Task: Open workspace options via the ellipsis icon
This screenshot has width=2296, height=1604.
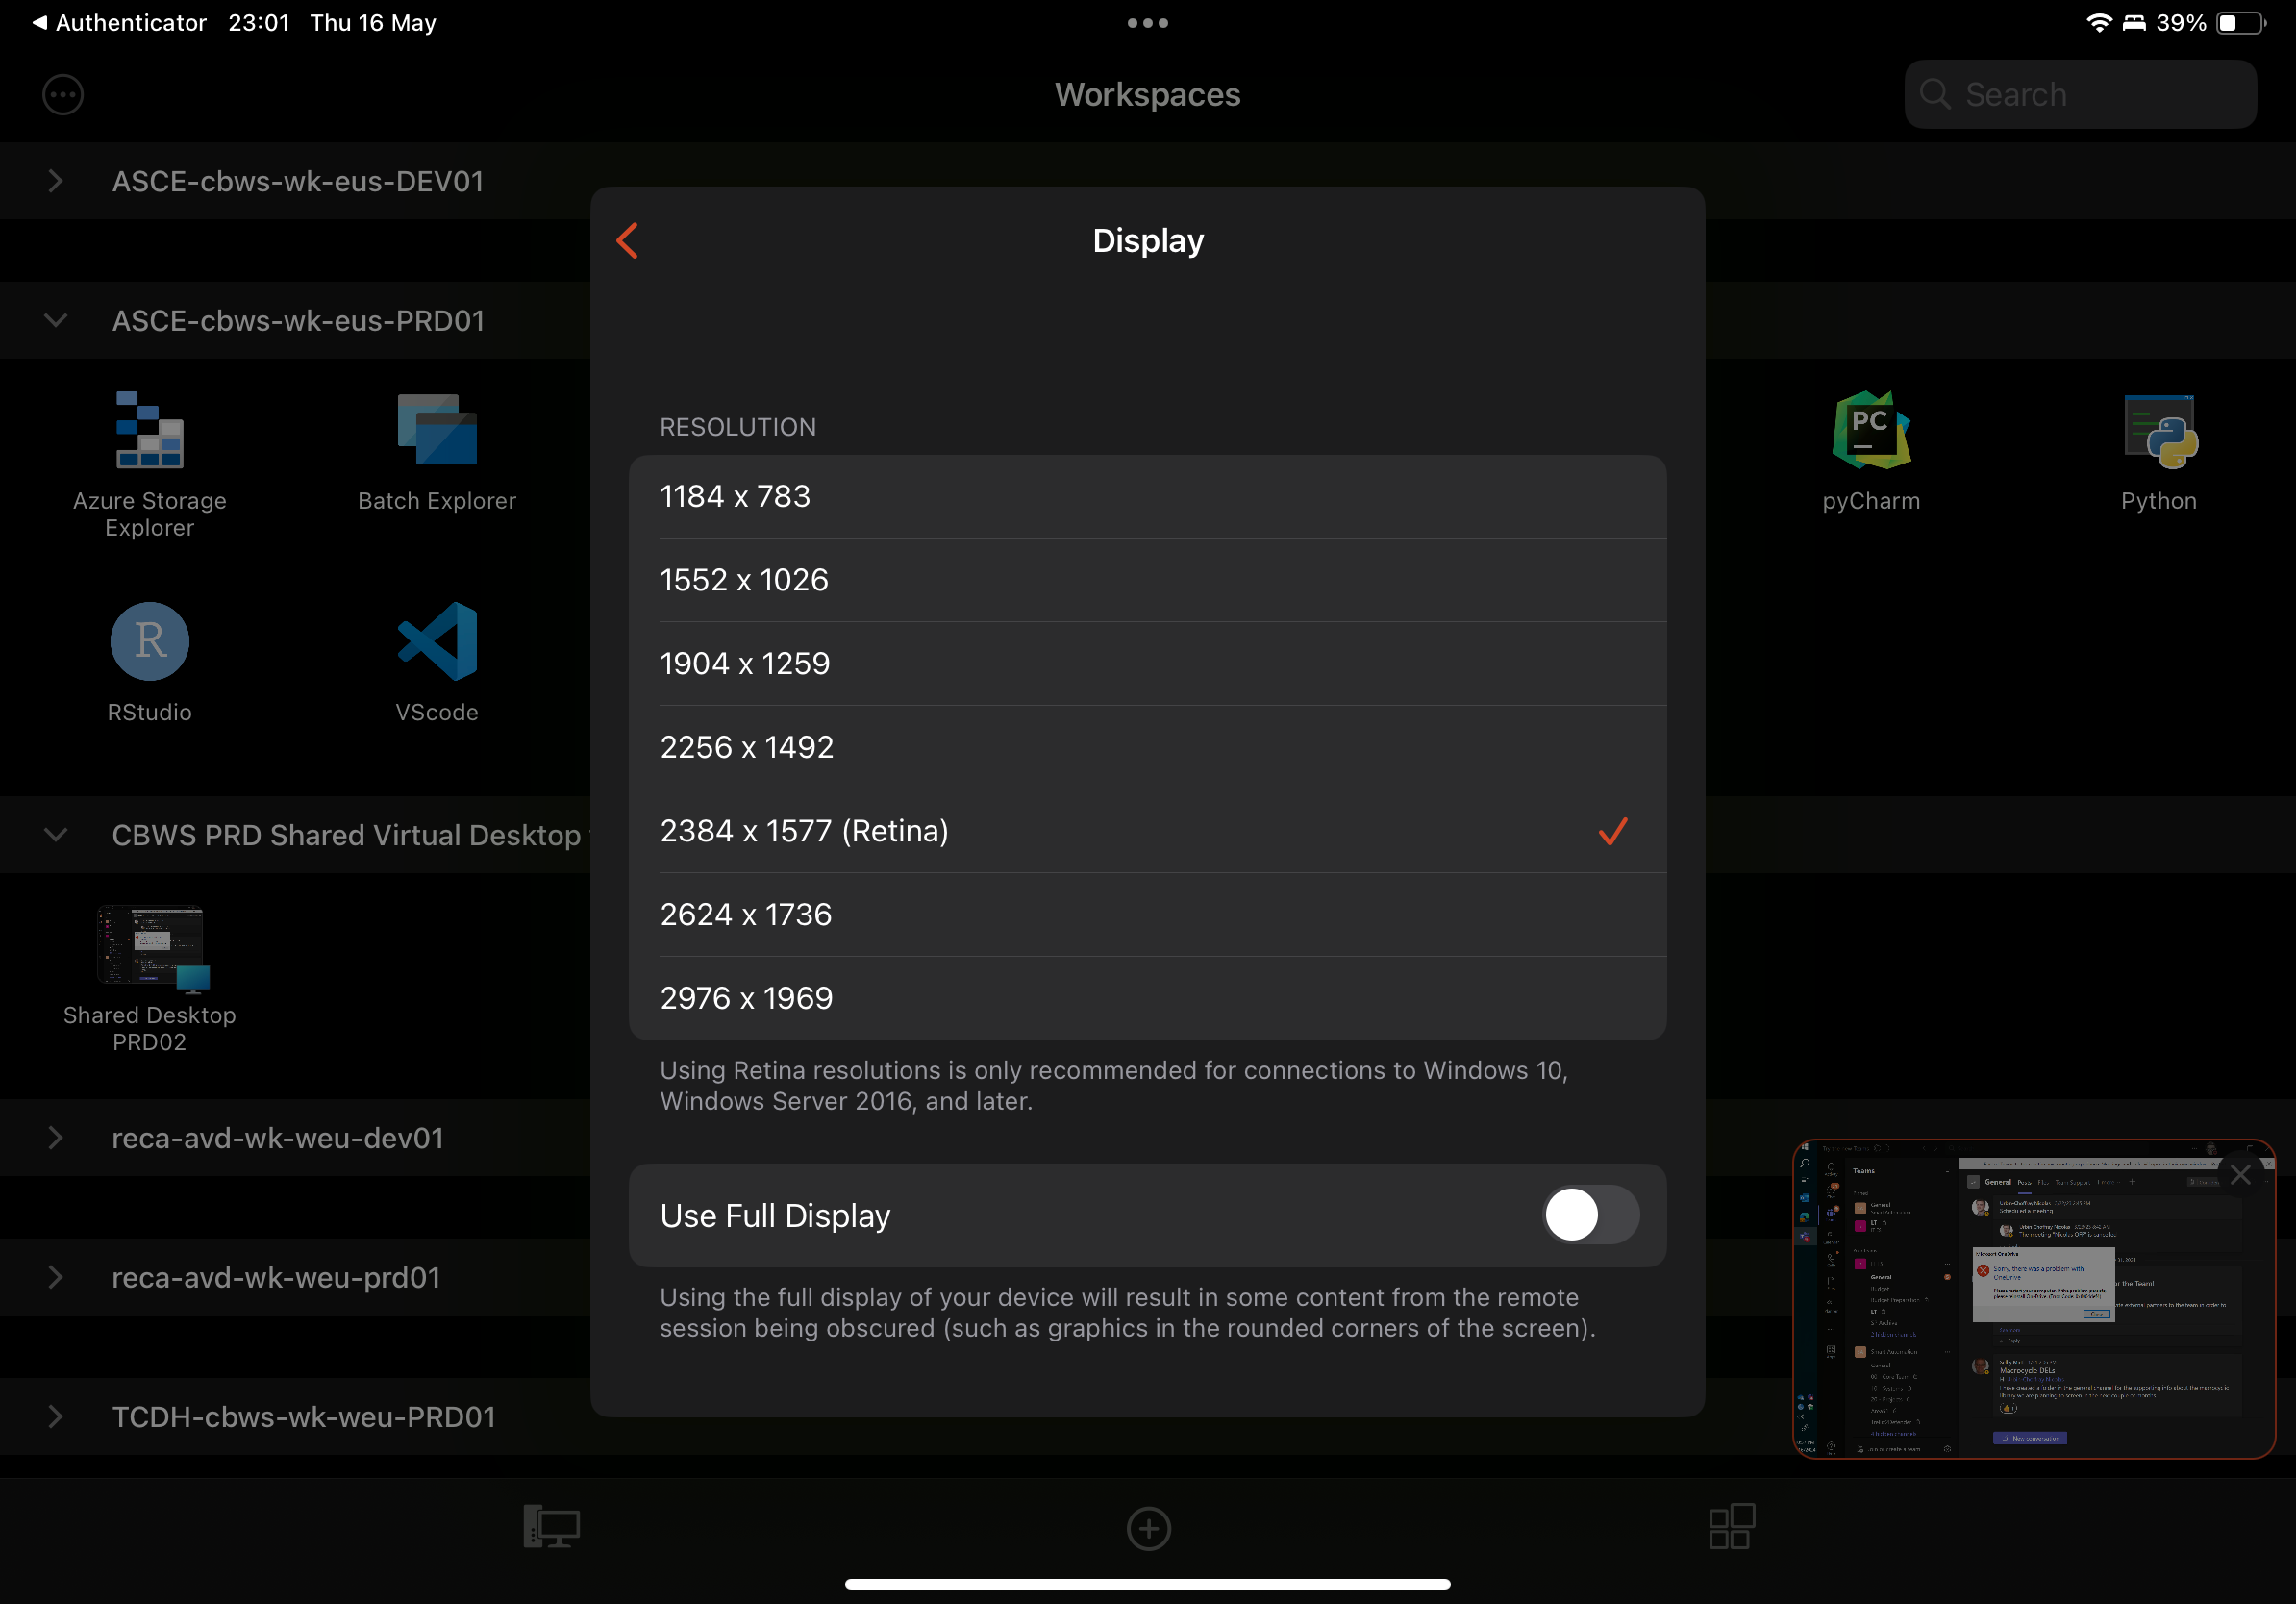Action: pyautogui.click(x=62, y=94)
